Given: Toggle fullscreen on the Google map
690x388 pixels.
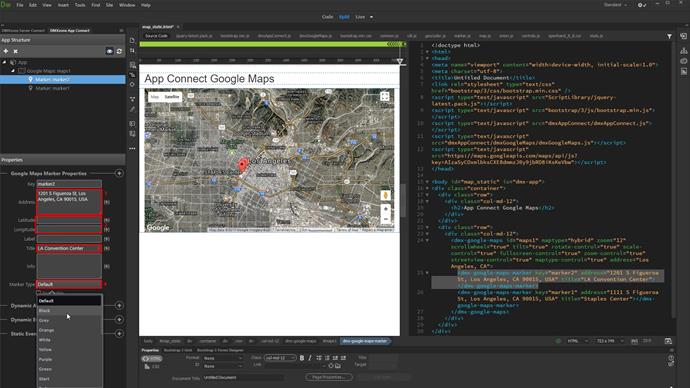Looking at the screenshot, I should (385, 97).
